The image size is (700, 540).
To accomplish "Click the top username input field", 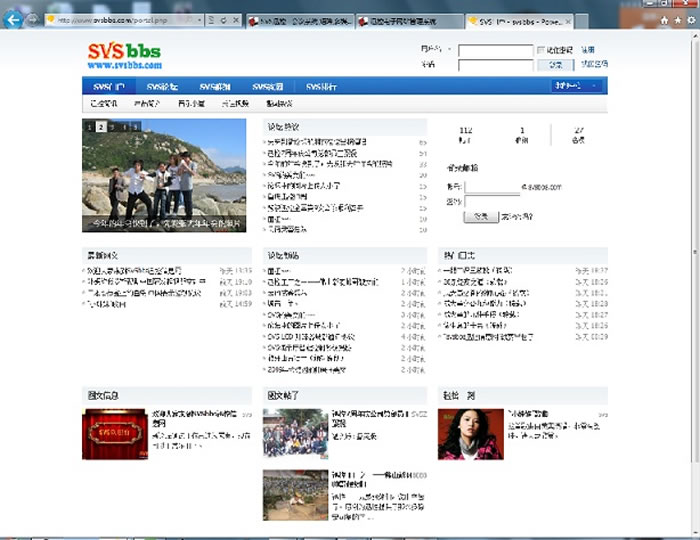I will click(x=495, y=49).
